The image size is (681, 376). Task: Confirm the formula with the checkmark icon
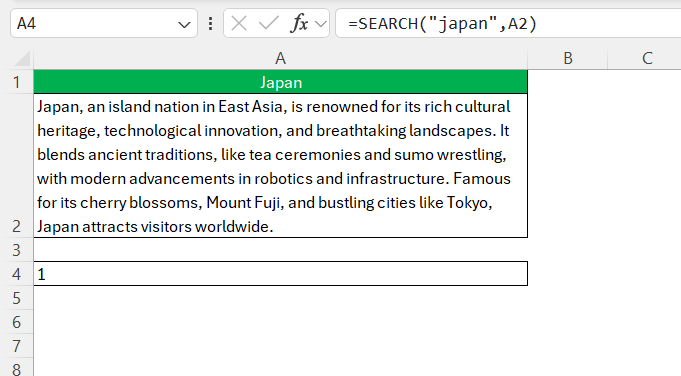click(x=268, y=23)
